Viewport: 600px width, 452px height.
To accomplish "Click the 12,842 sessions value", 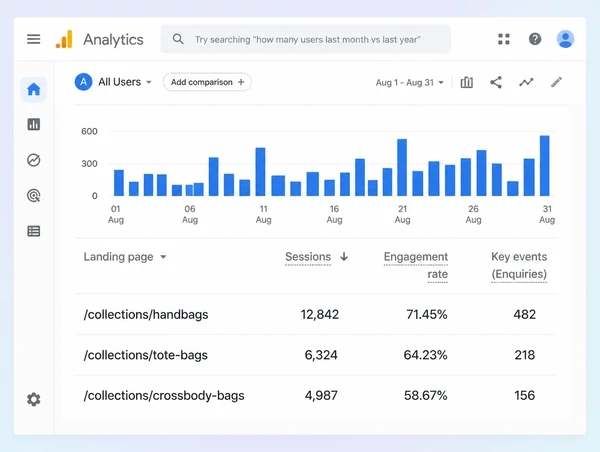I will pos(320,315).
